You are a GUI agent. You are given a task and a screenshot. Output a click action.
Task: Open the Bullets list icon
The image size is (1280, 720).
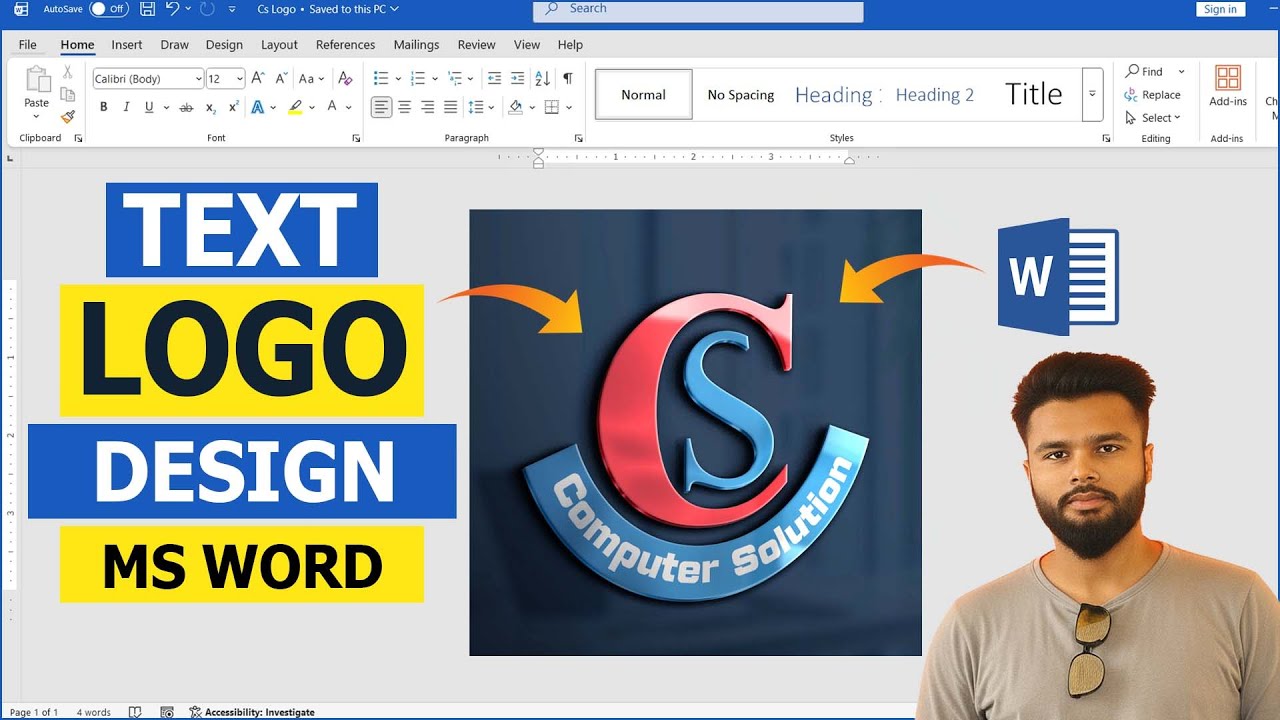click(380, 78)
